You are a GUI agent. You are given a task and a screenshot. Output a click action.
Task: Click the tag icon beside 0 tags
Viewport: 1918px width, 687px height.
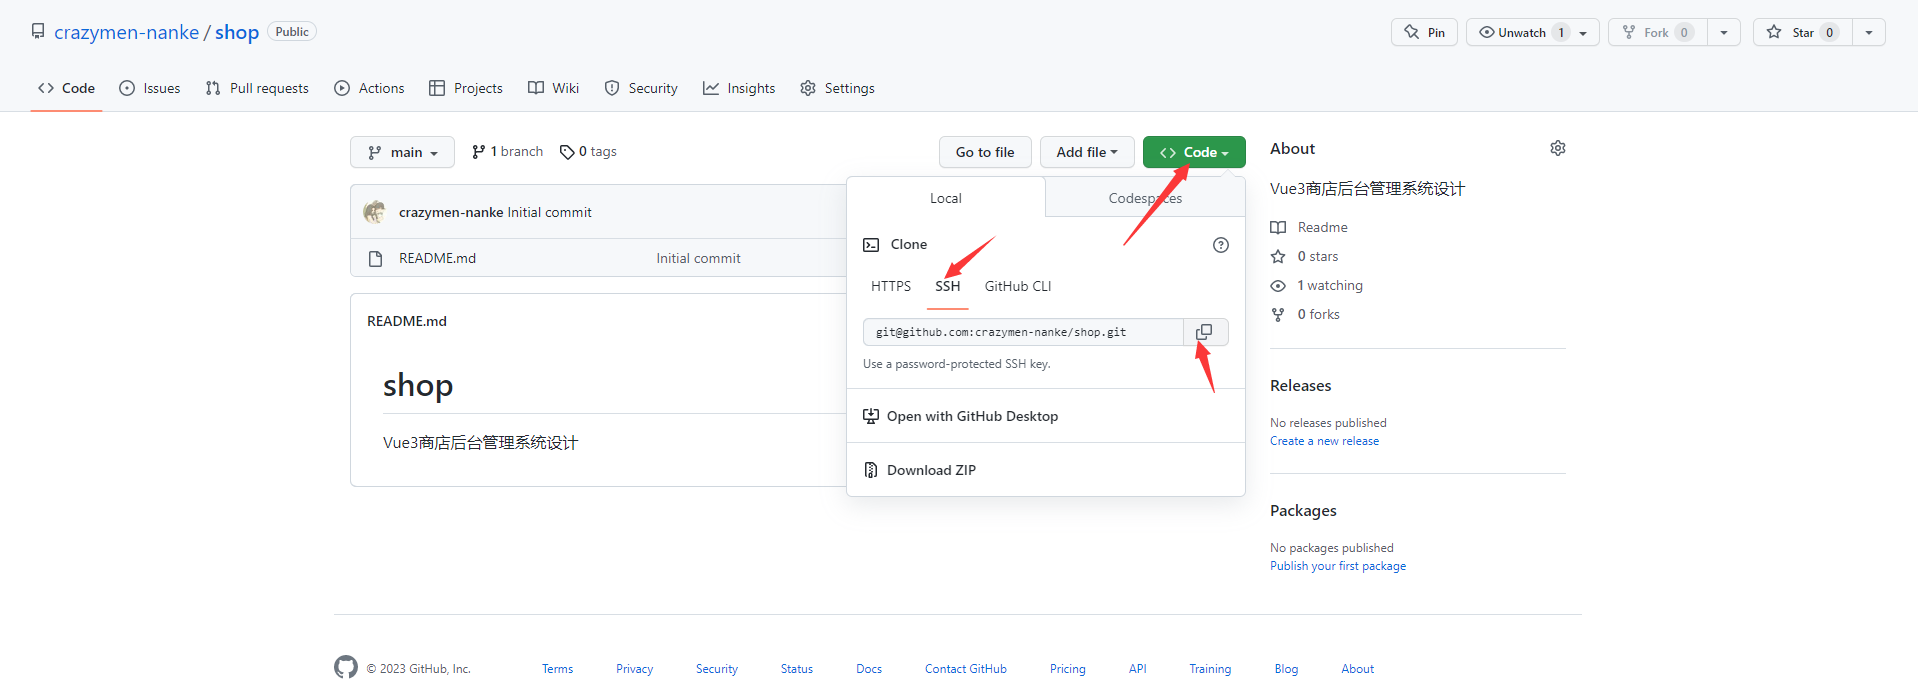point(567,152)
